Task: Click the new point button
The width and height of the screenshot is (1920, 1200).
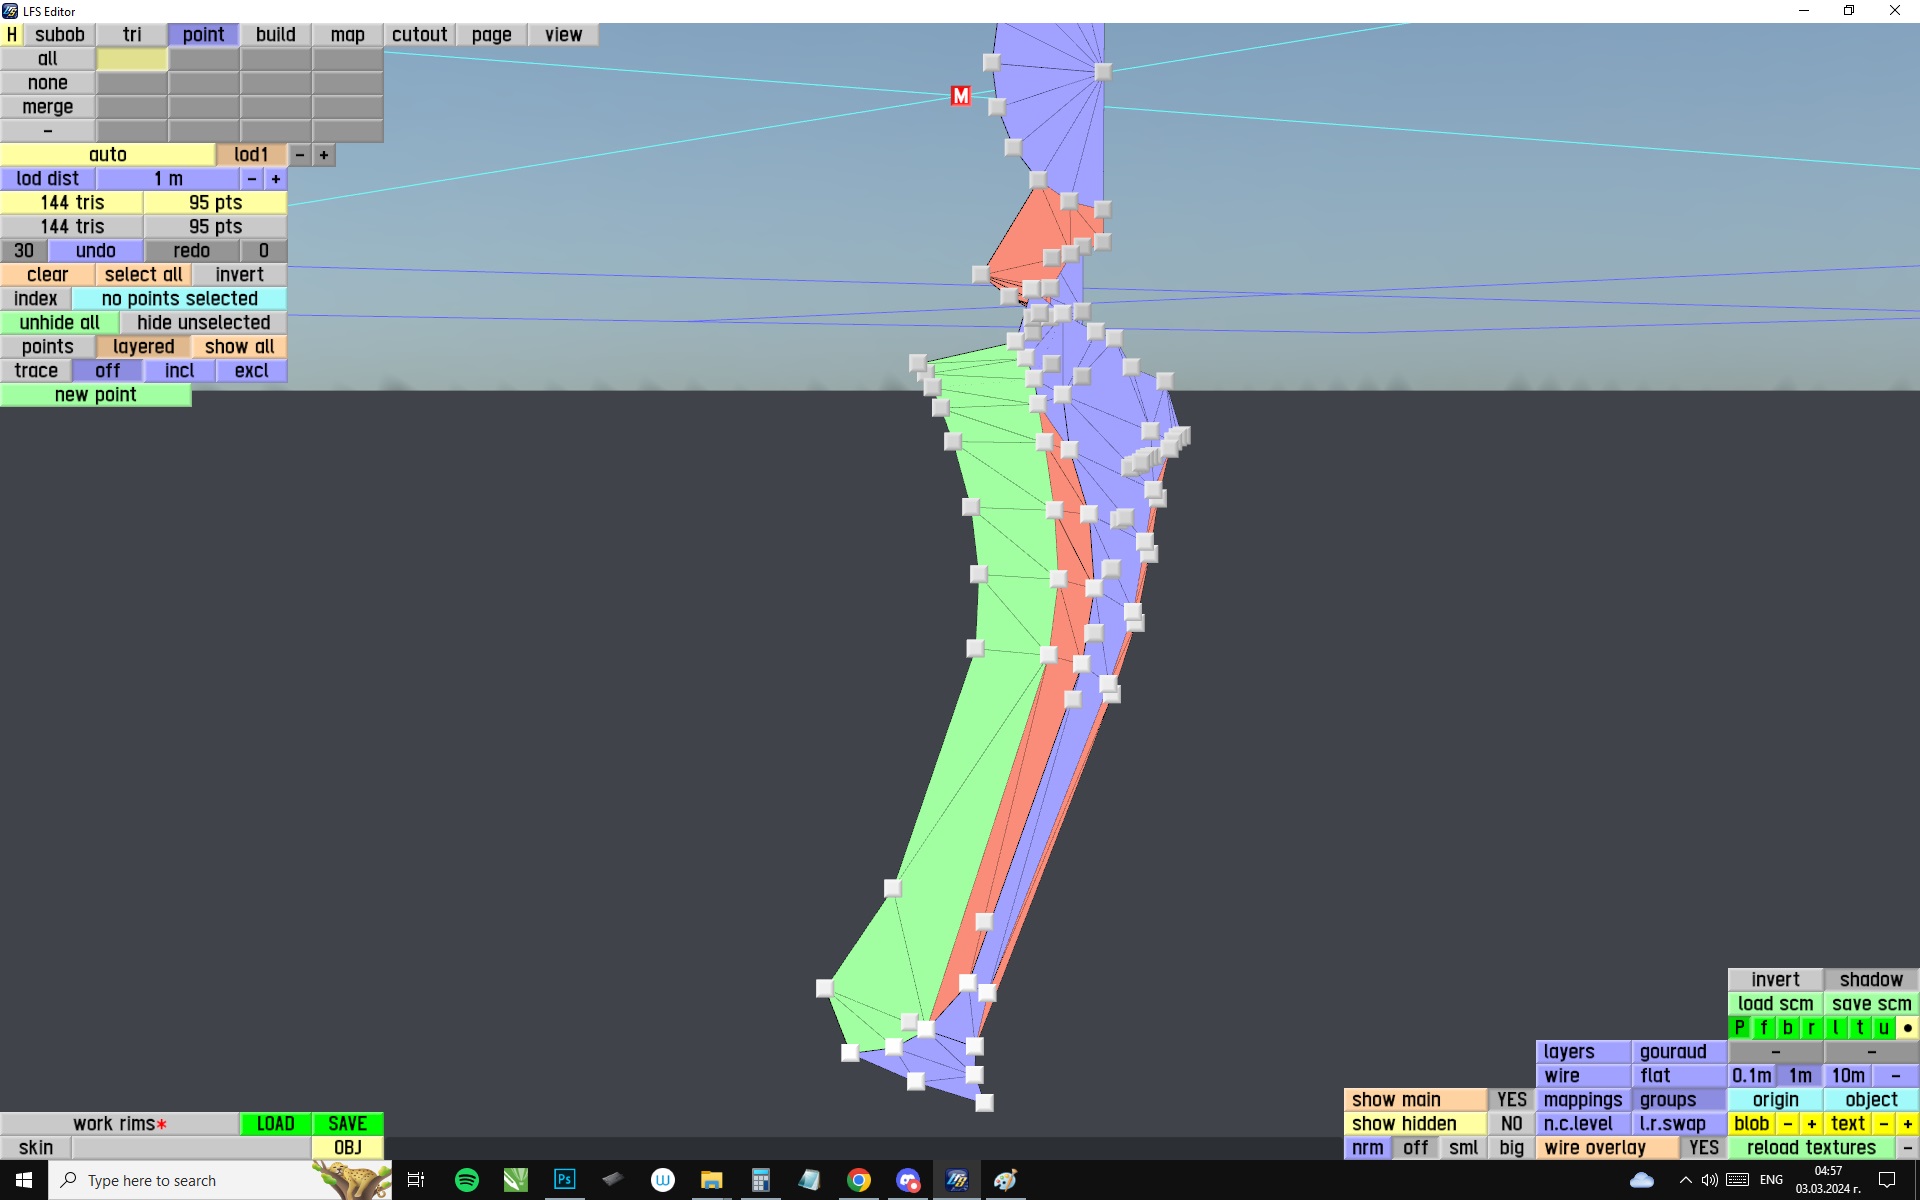Action: pyautogui.click(x=95, y=395)
